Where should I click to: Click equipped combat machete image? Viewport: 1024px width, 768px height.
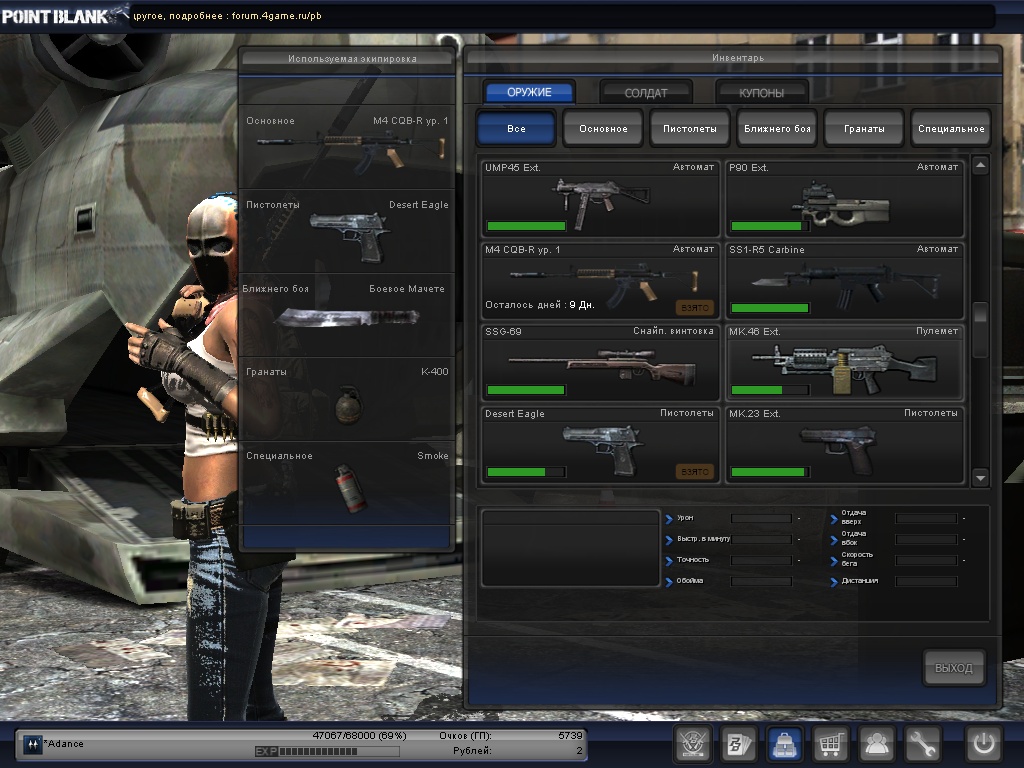pos(347,318)
